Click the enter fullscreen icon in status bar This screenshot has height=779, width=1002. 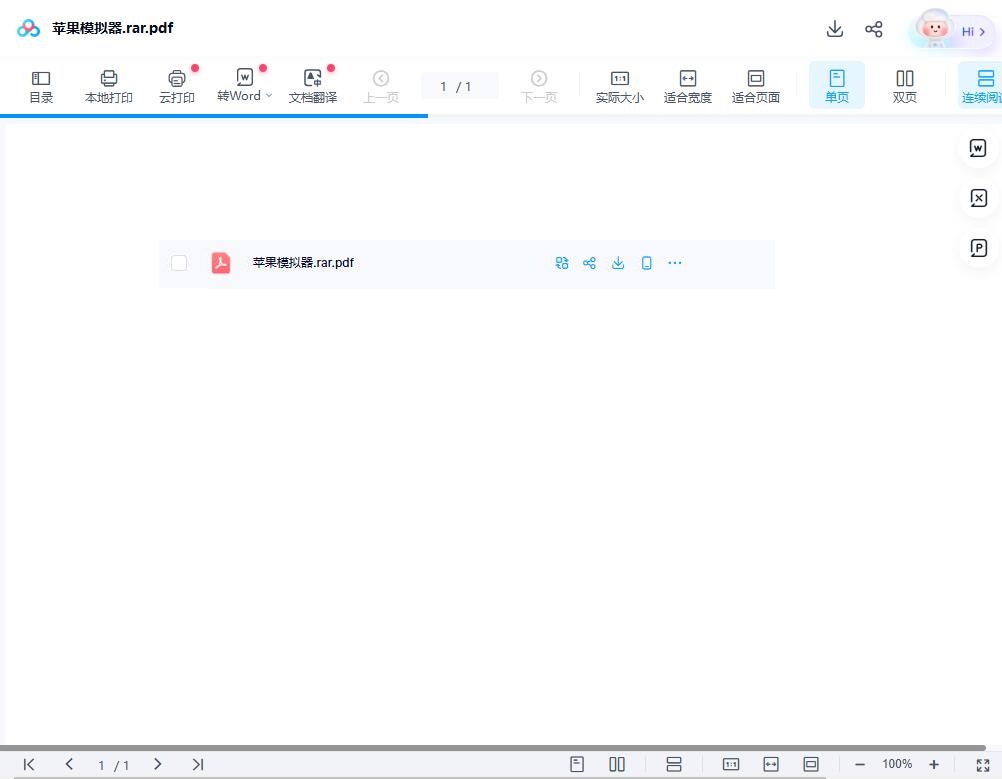(x=982, y=764)
